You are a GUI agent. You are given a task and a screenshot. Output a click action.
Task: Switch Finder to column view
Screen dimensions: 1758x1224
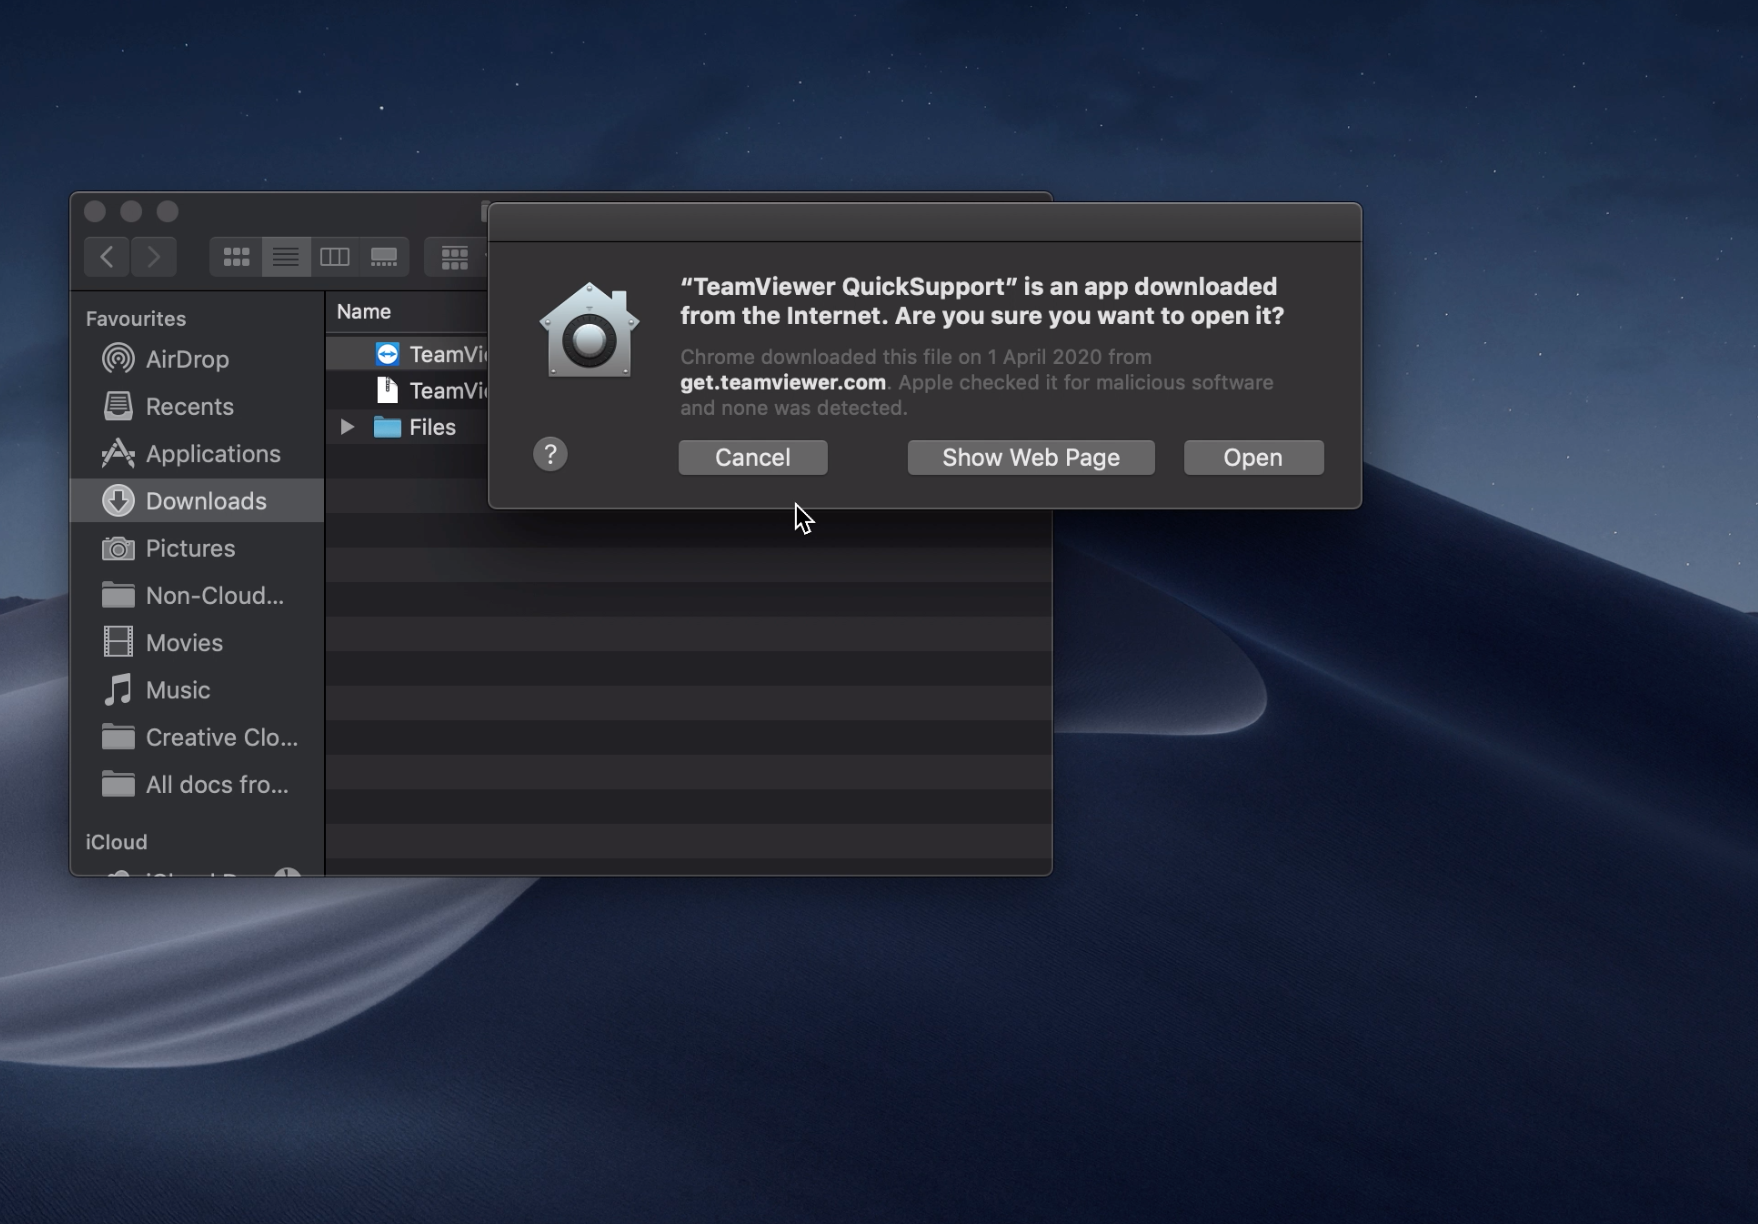point(334,257)
